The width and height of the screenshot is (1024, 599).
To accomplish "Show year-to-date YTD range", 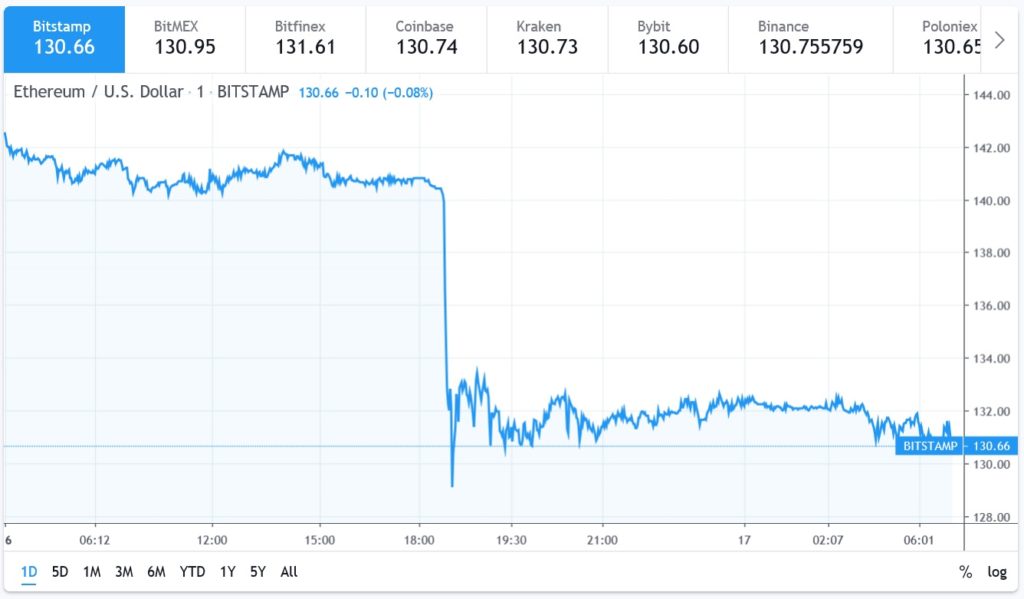I will pyautogui.click(x=192, y=572).
